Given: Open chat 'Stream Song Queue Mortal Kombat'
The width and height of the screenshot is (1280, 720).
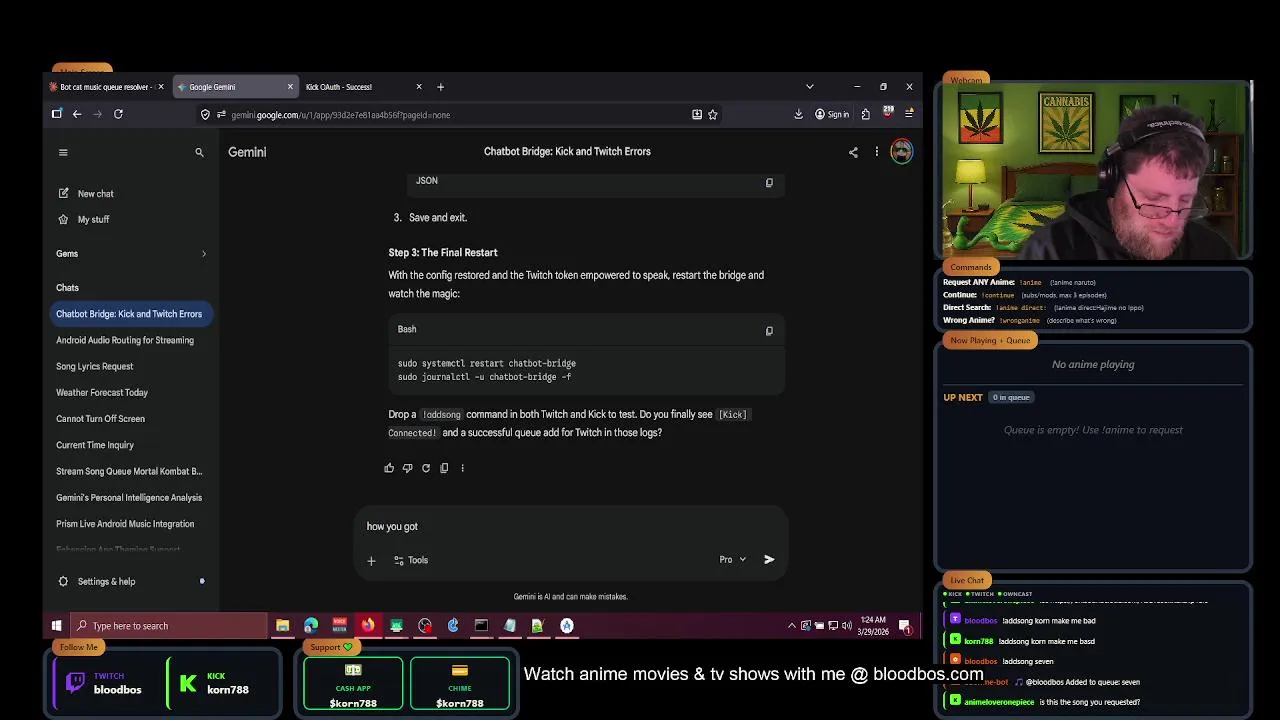Looking at the screenshot, I should [129, 471].
